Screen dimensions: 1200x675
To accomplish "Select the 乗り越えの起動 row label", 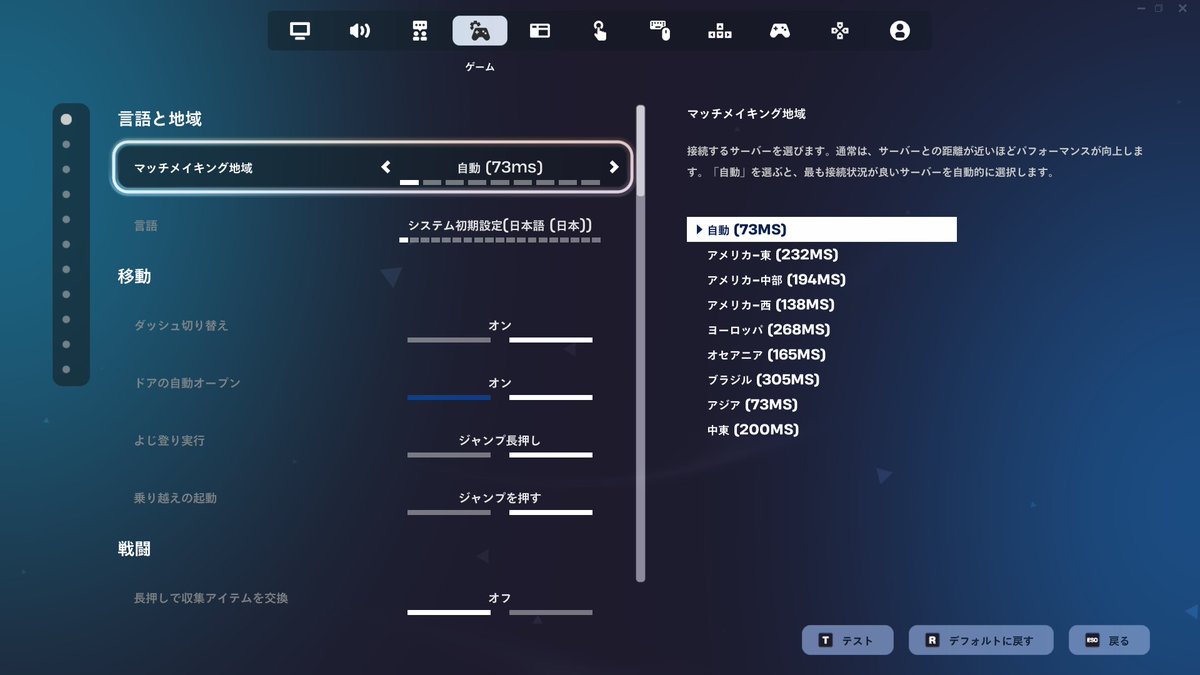I will (175, 498).
